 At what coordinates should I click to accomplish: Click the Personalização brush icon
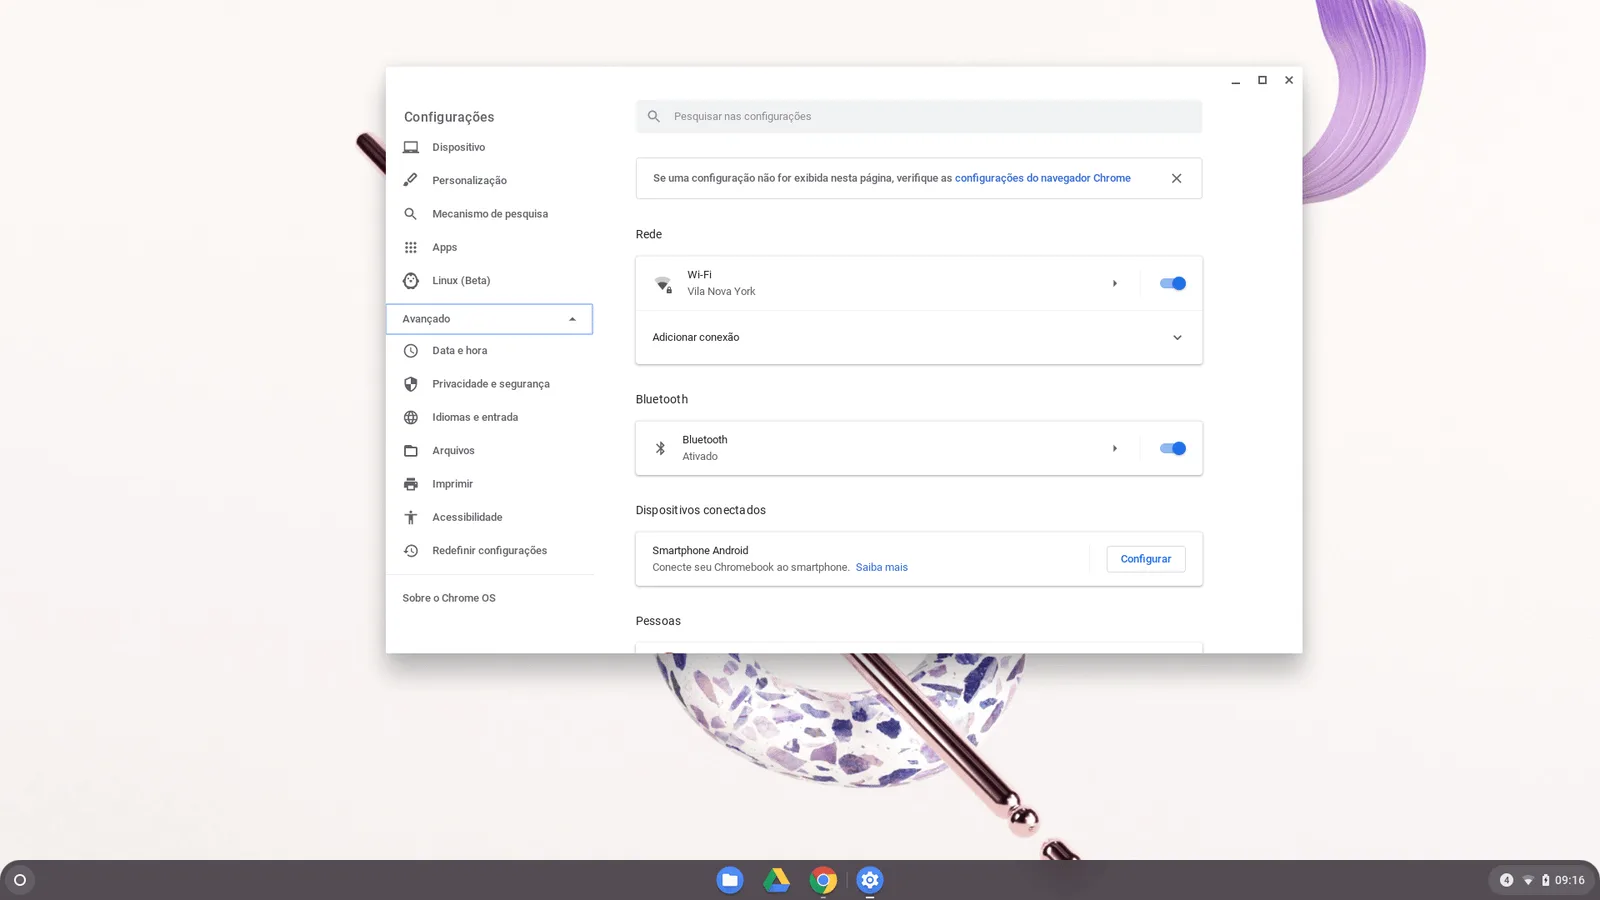point(410,180)
